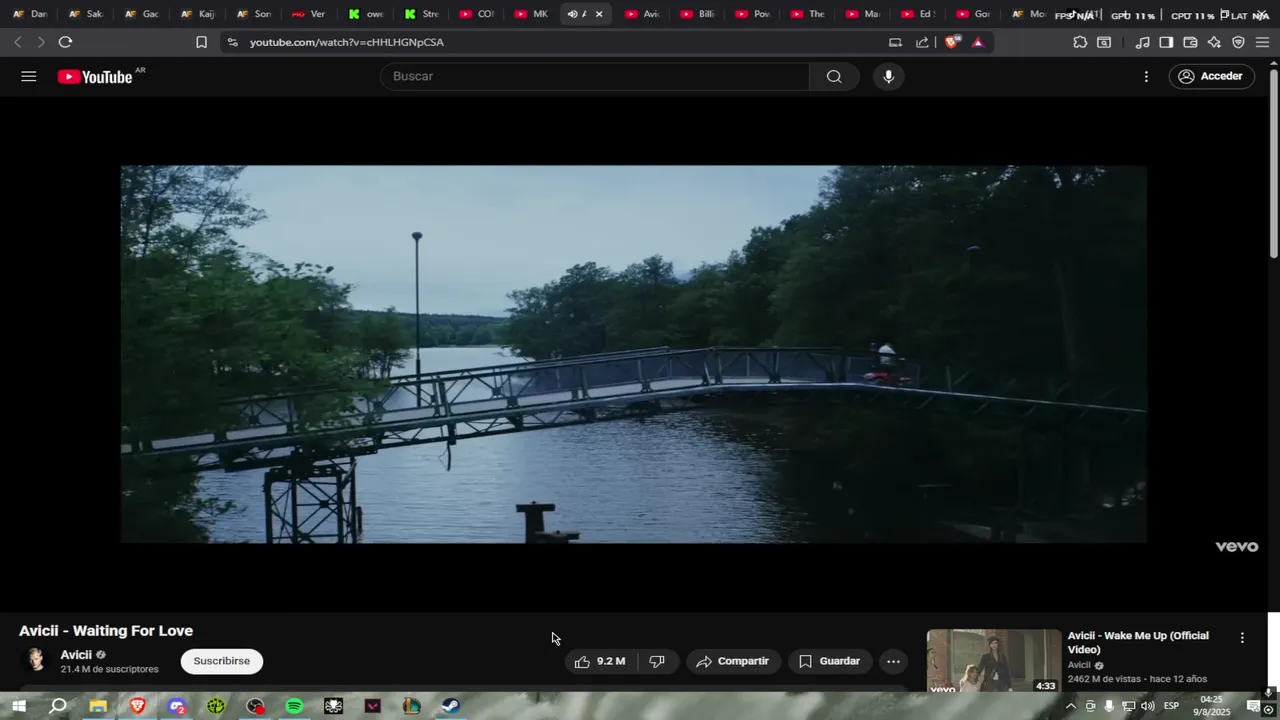Switch to the 'Dan' tab
The height and width of the screenshot is (720, 1280).
pyautogui.click(x=30, y=14)
